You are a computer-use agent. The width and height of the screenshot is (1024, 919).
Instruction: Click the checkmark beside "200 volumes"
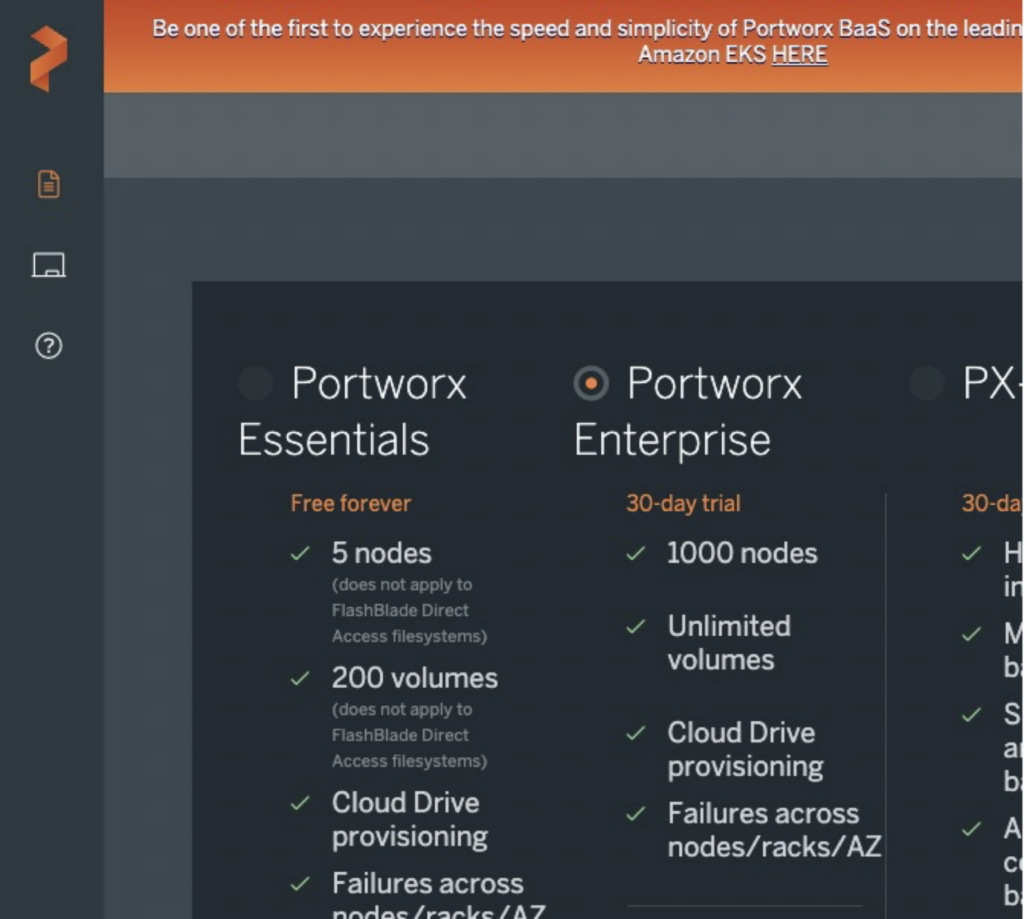click(x=299, y=678)
